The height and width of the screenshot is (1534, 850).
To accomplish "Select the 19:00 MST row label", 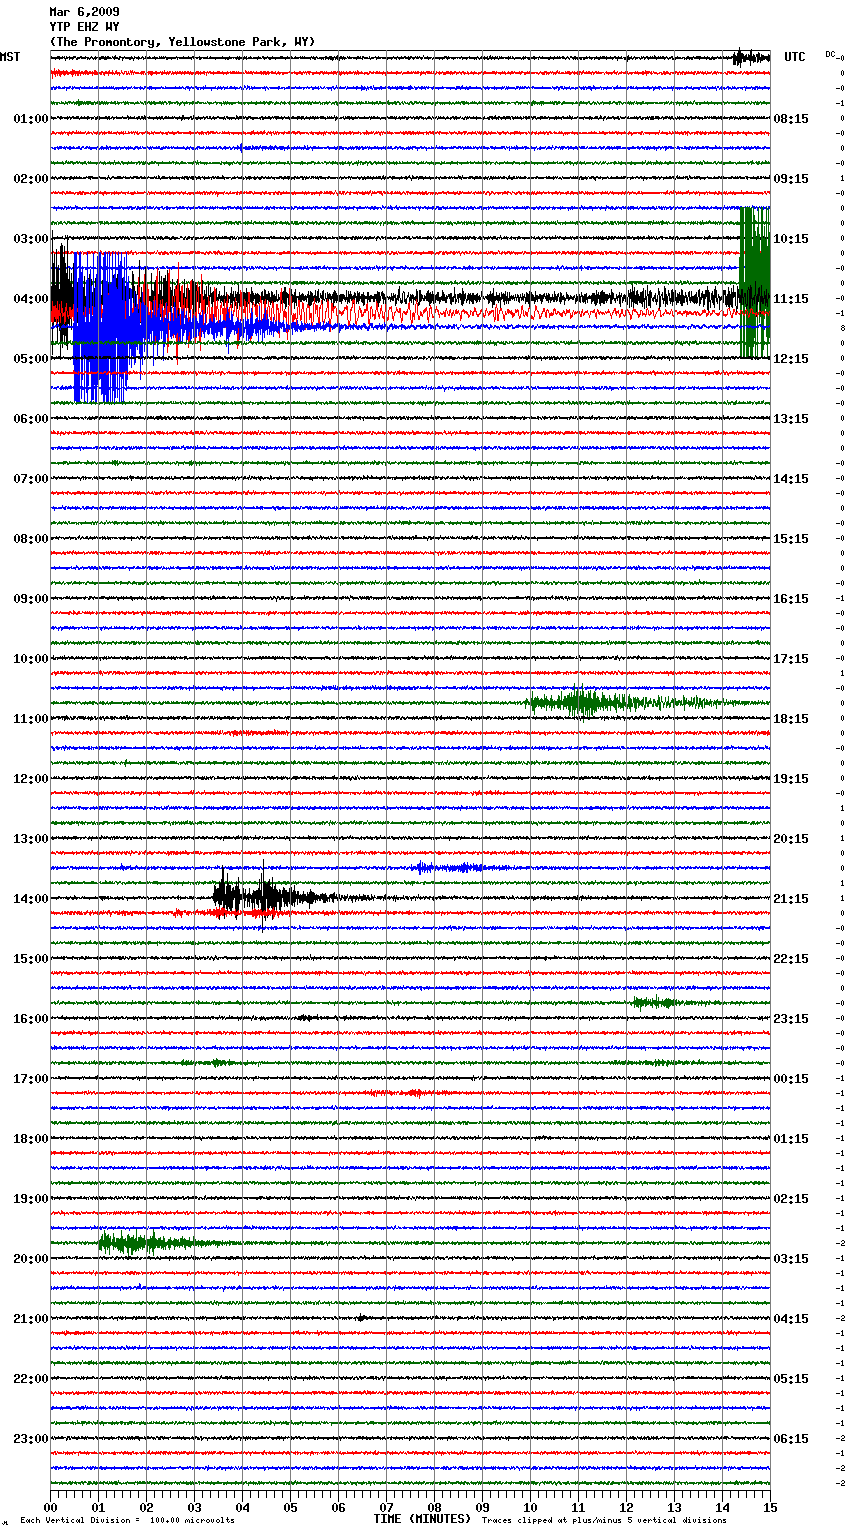I will pyautogui.click(x=30, y=1199).
